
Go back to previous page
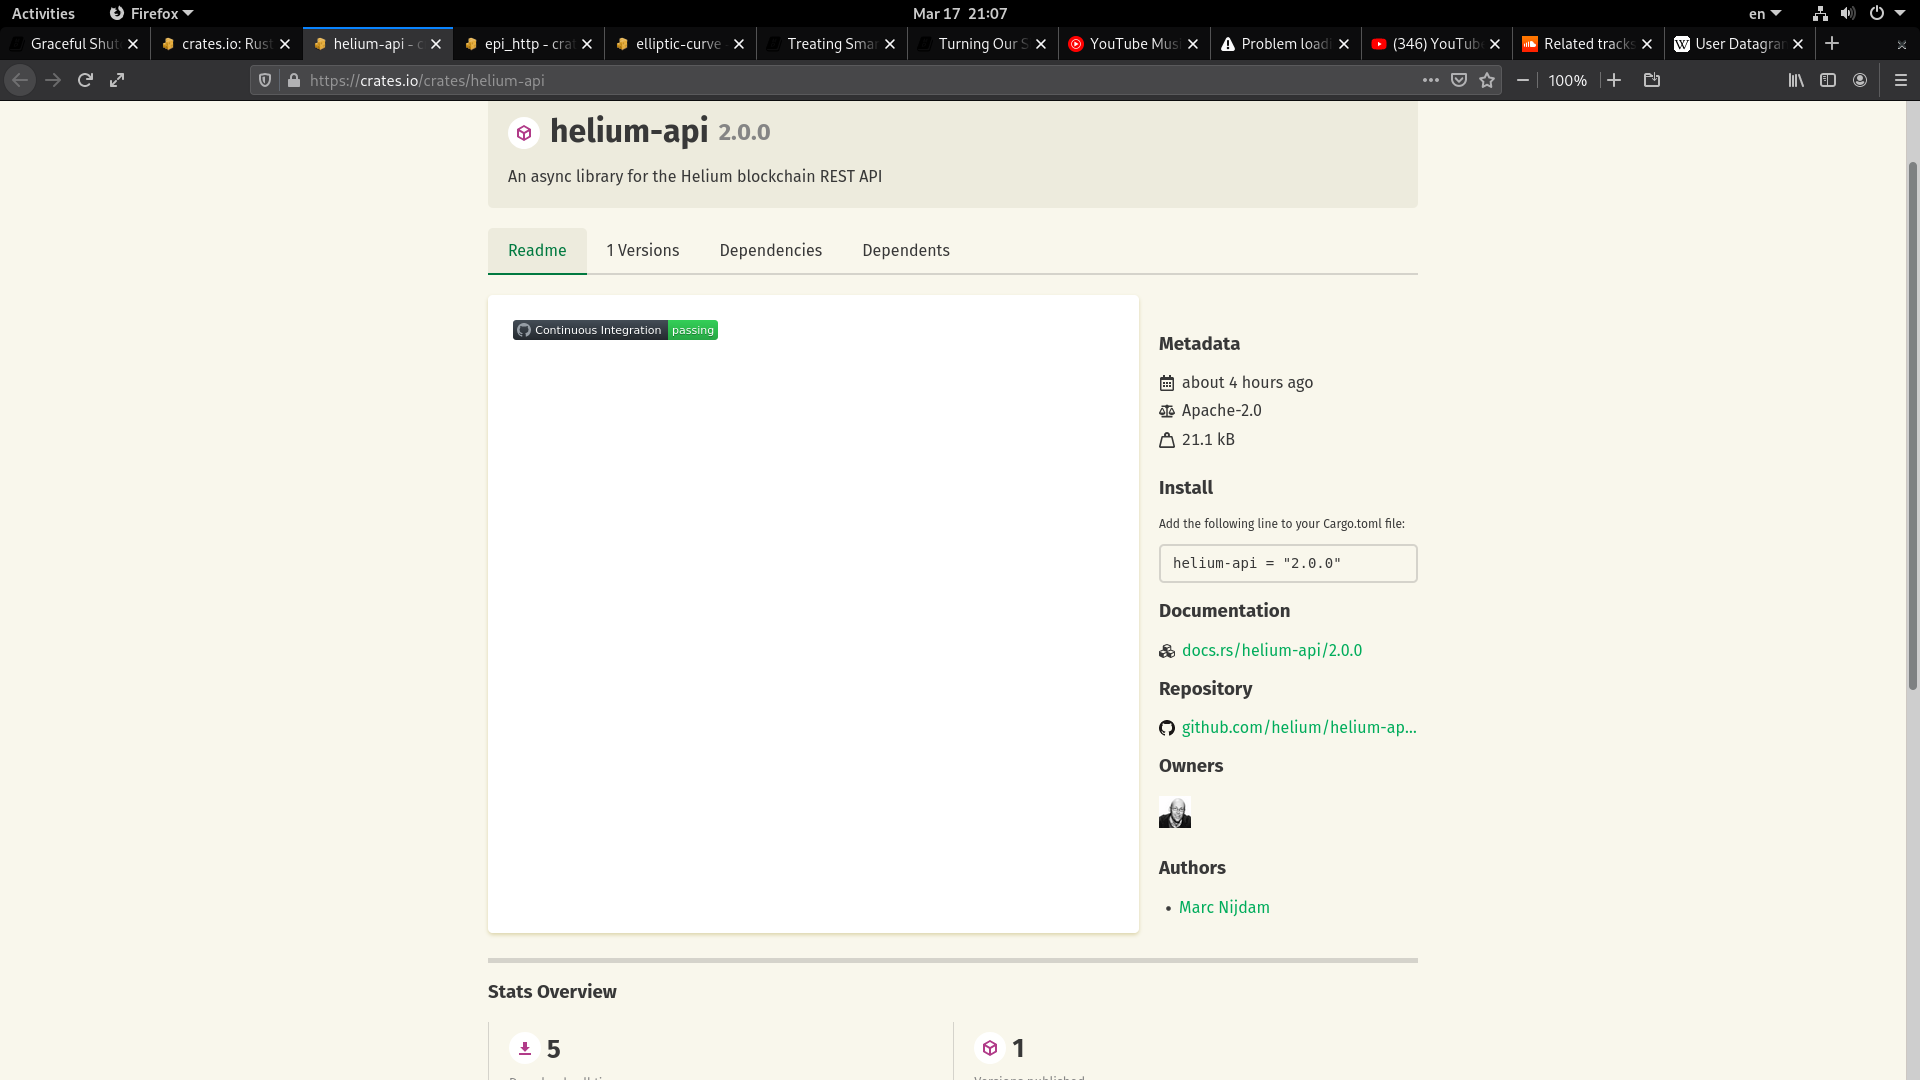point(20,80)
